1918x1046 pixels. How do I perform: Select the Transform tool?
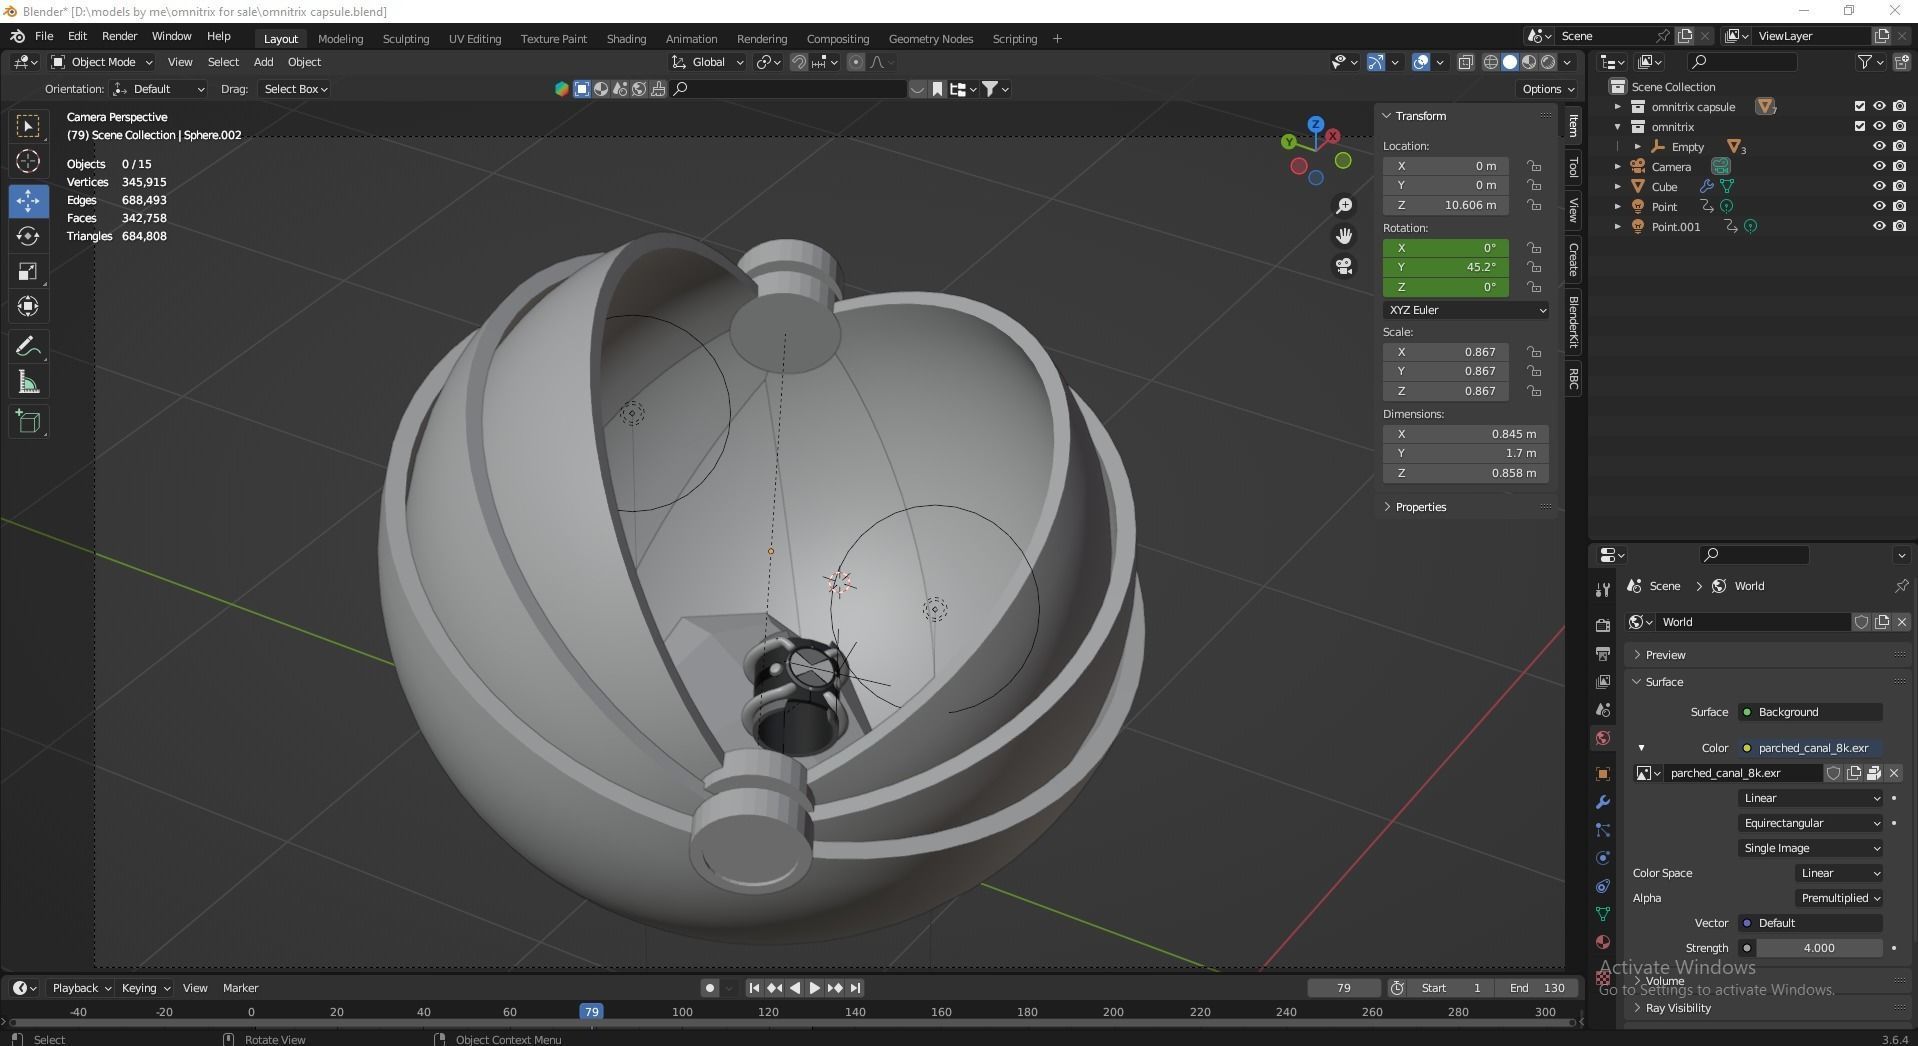28,306
